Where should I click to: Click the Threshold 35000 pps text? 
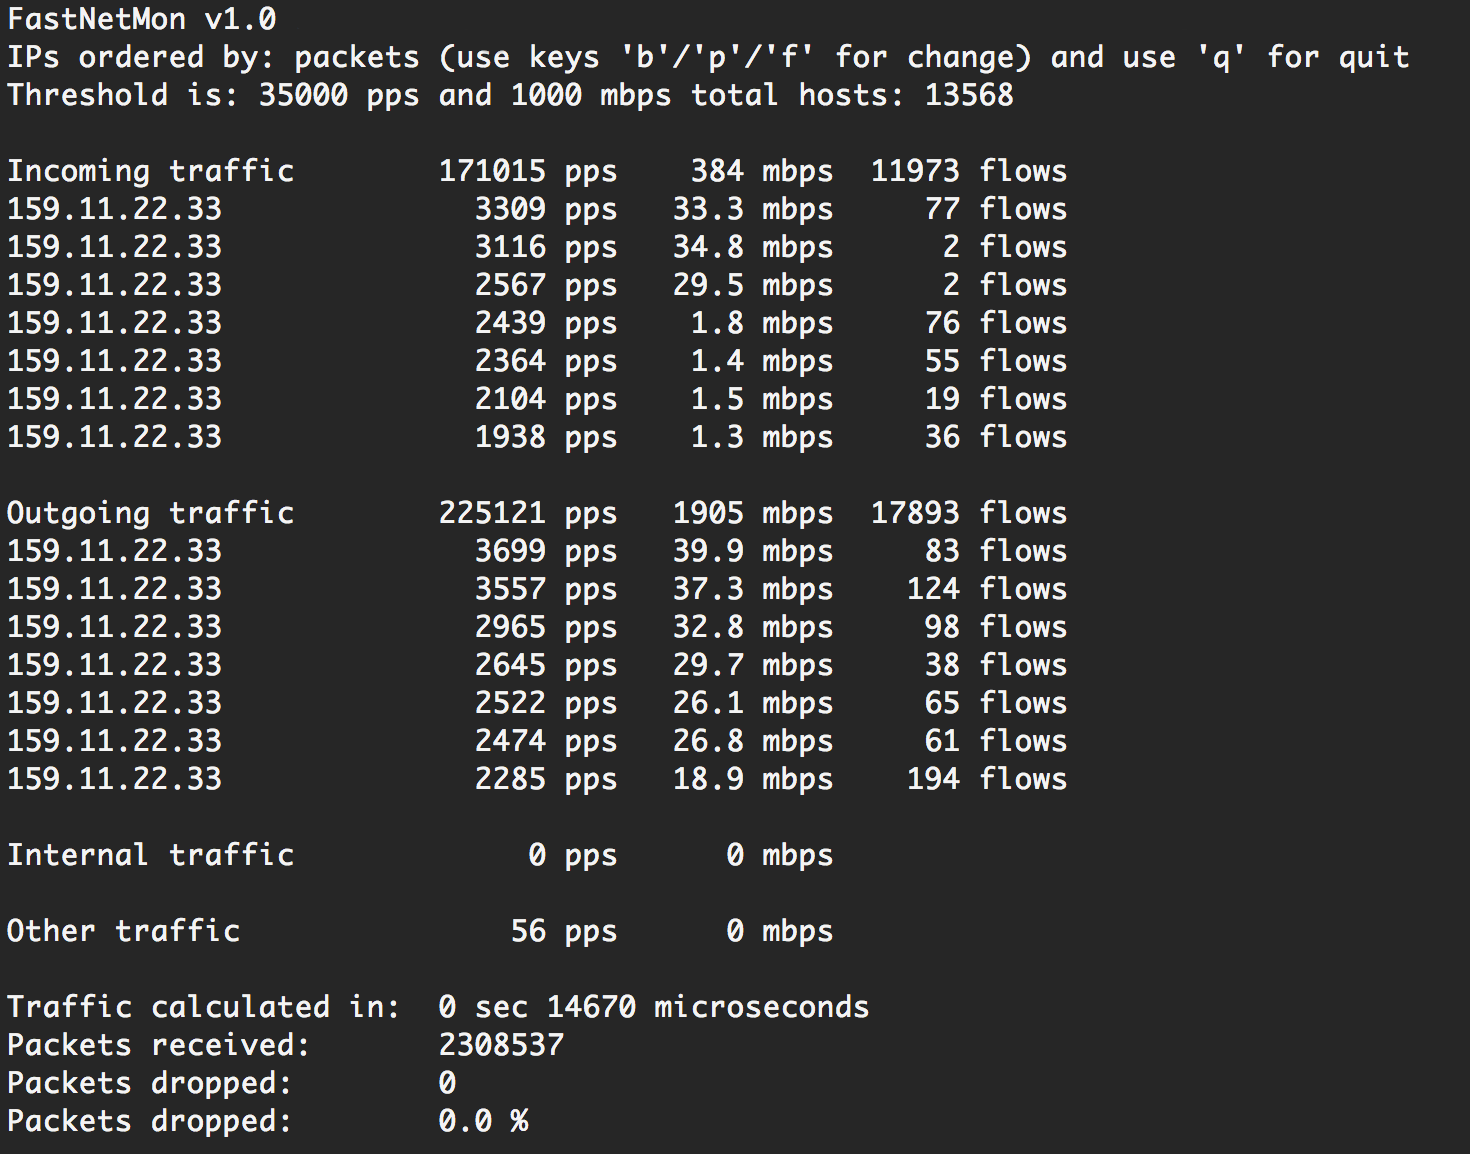338,95
